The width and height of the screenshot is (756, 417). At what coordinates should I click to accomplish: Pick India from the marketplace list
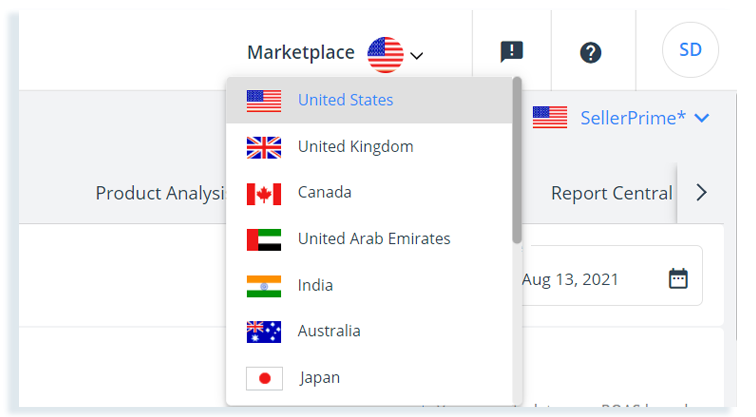point(369,285)
